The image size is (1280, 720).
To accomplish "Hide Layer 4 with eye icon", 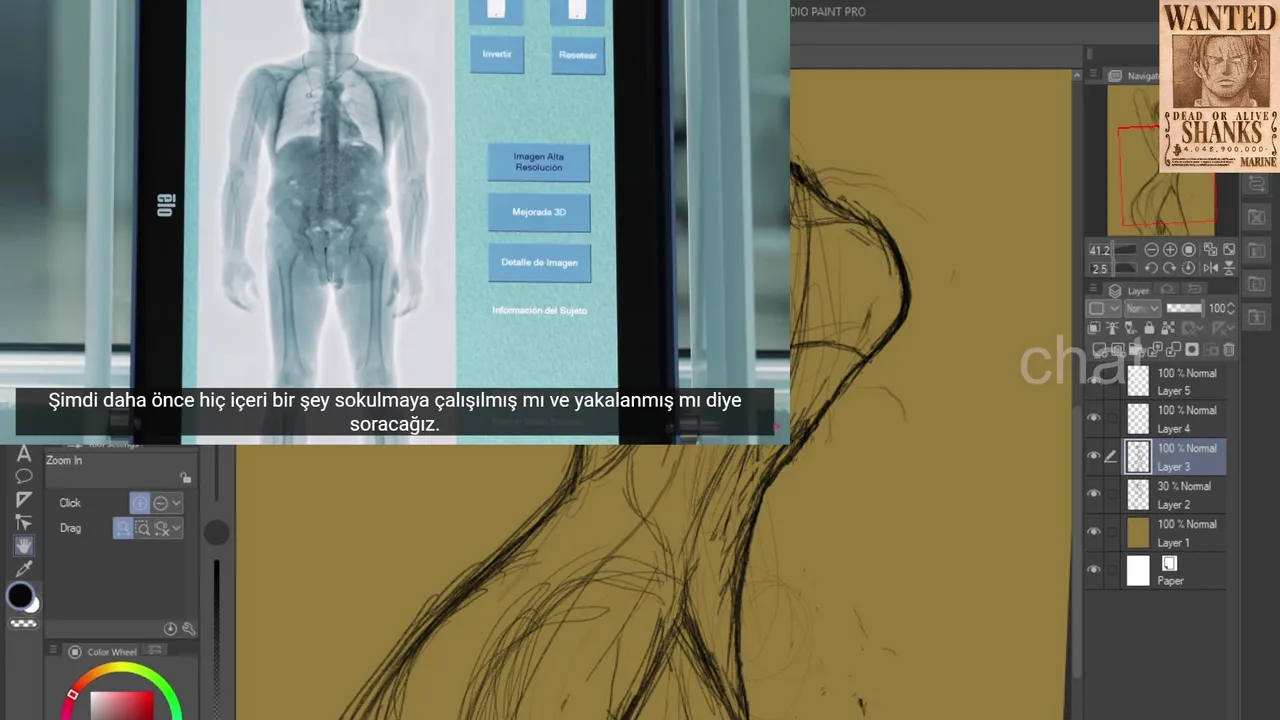I will coord(1094,418).
